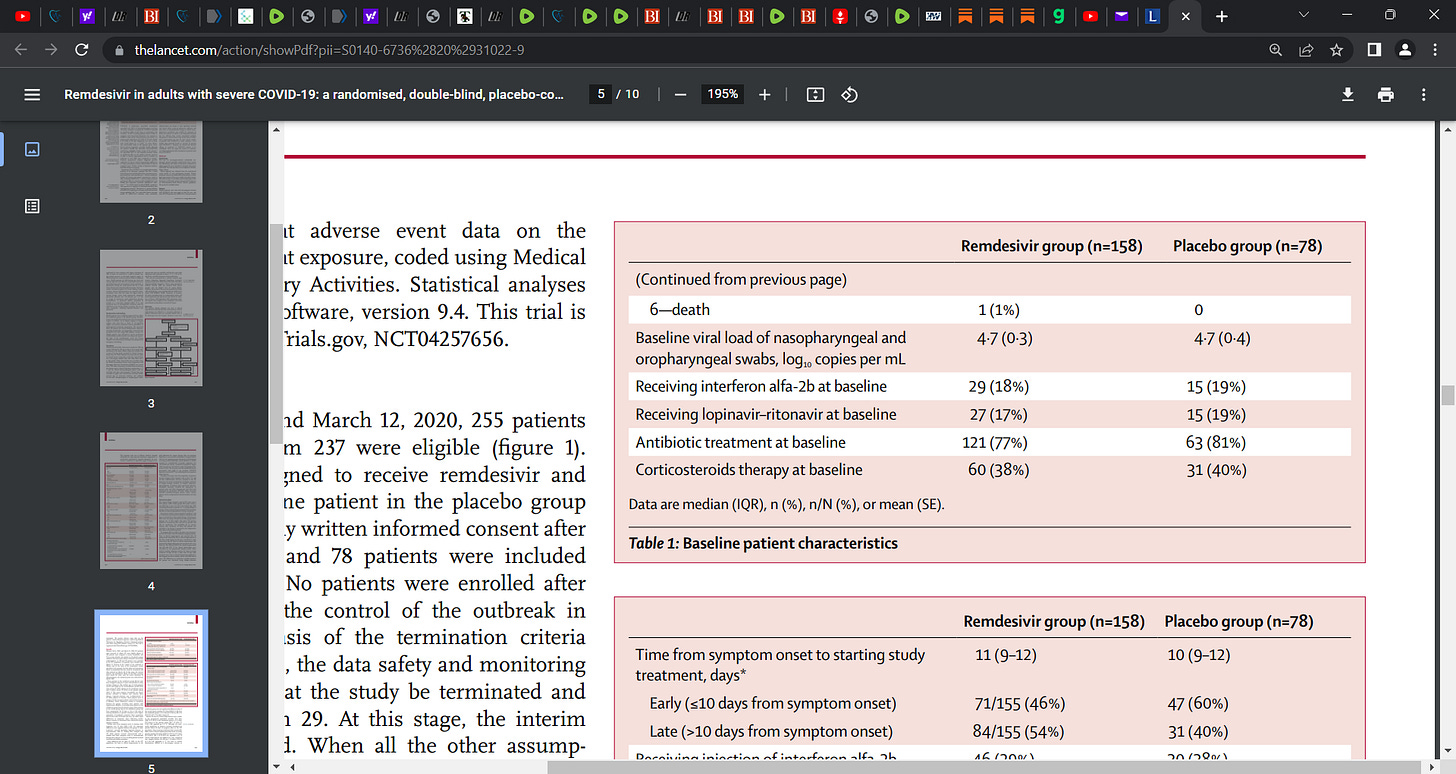Select the page 4 thumbnail

151,504
